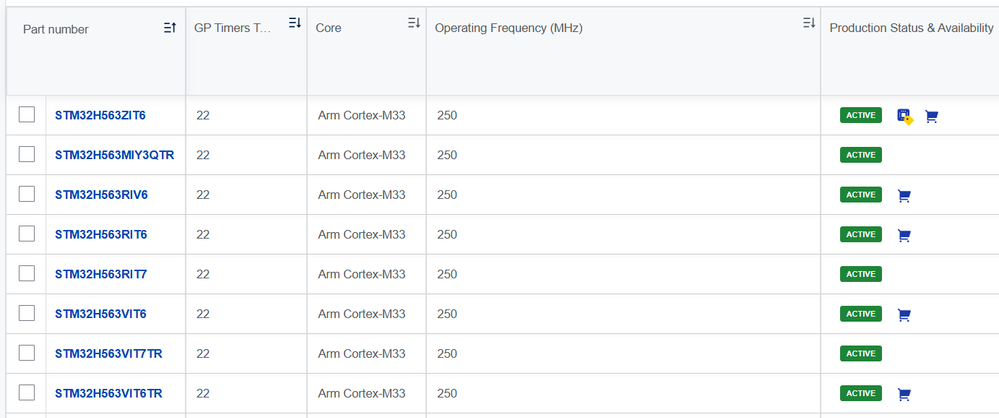Screen dimensions: 999x418
Task: Open cart icon for STM32H563RIV6
Action: coord(903,196)
